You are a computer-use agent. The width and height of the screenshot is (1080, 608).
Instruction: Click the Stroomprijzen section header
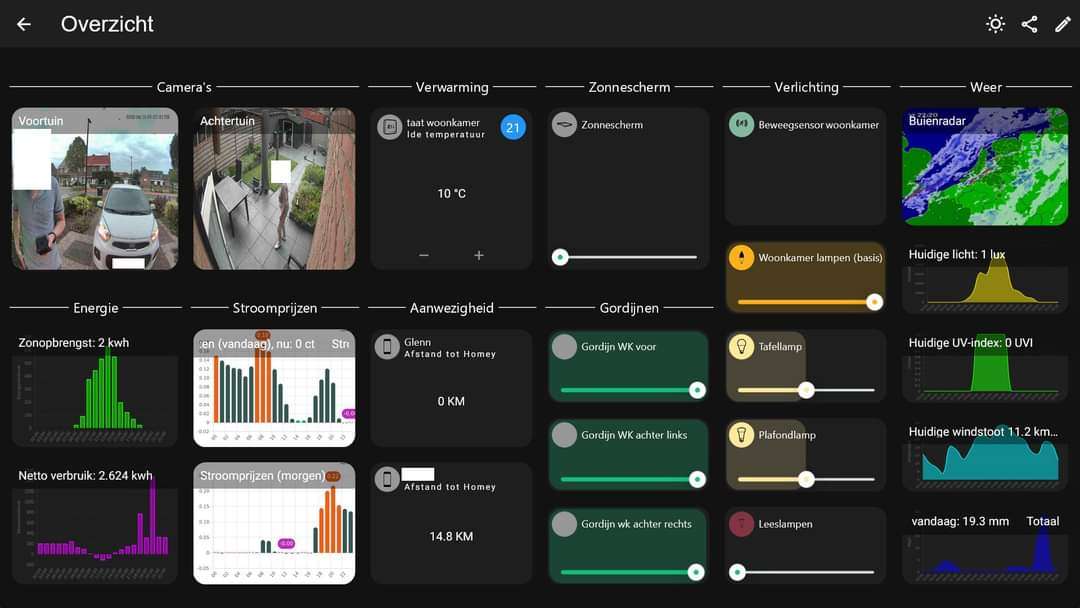click(275, 308)
